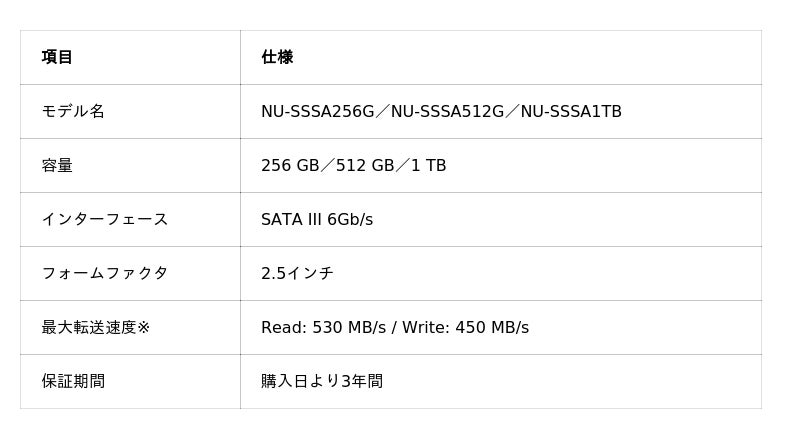Image resolution: width=800 pixels, height=439 pixels.
Task: Select the フォームファクタ row label
Action: [105, 273]
